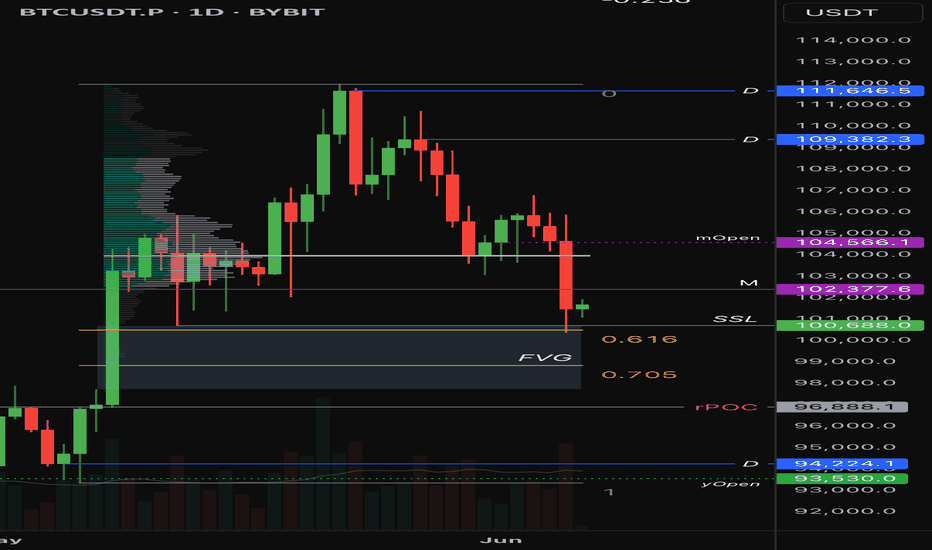Select the 96,888.1 grey rPOC price label

pos(842,407)
